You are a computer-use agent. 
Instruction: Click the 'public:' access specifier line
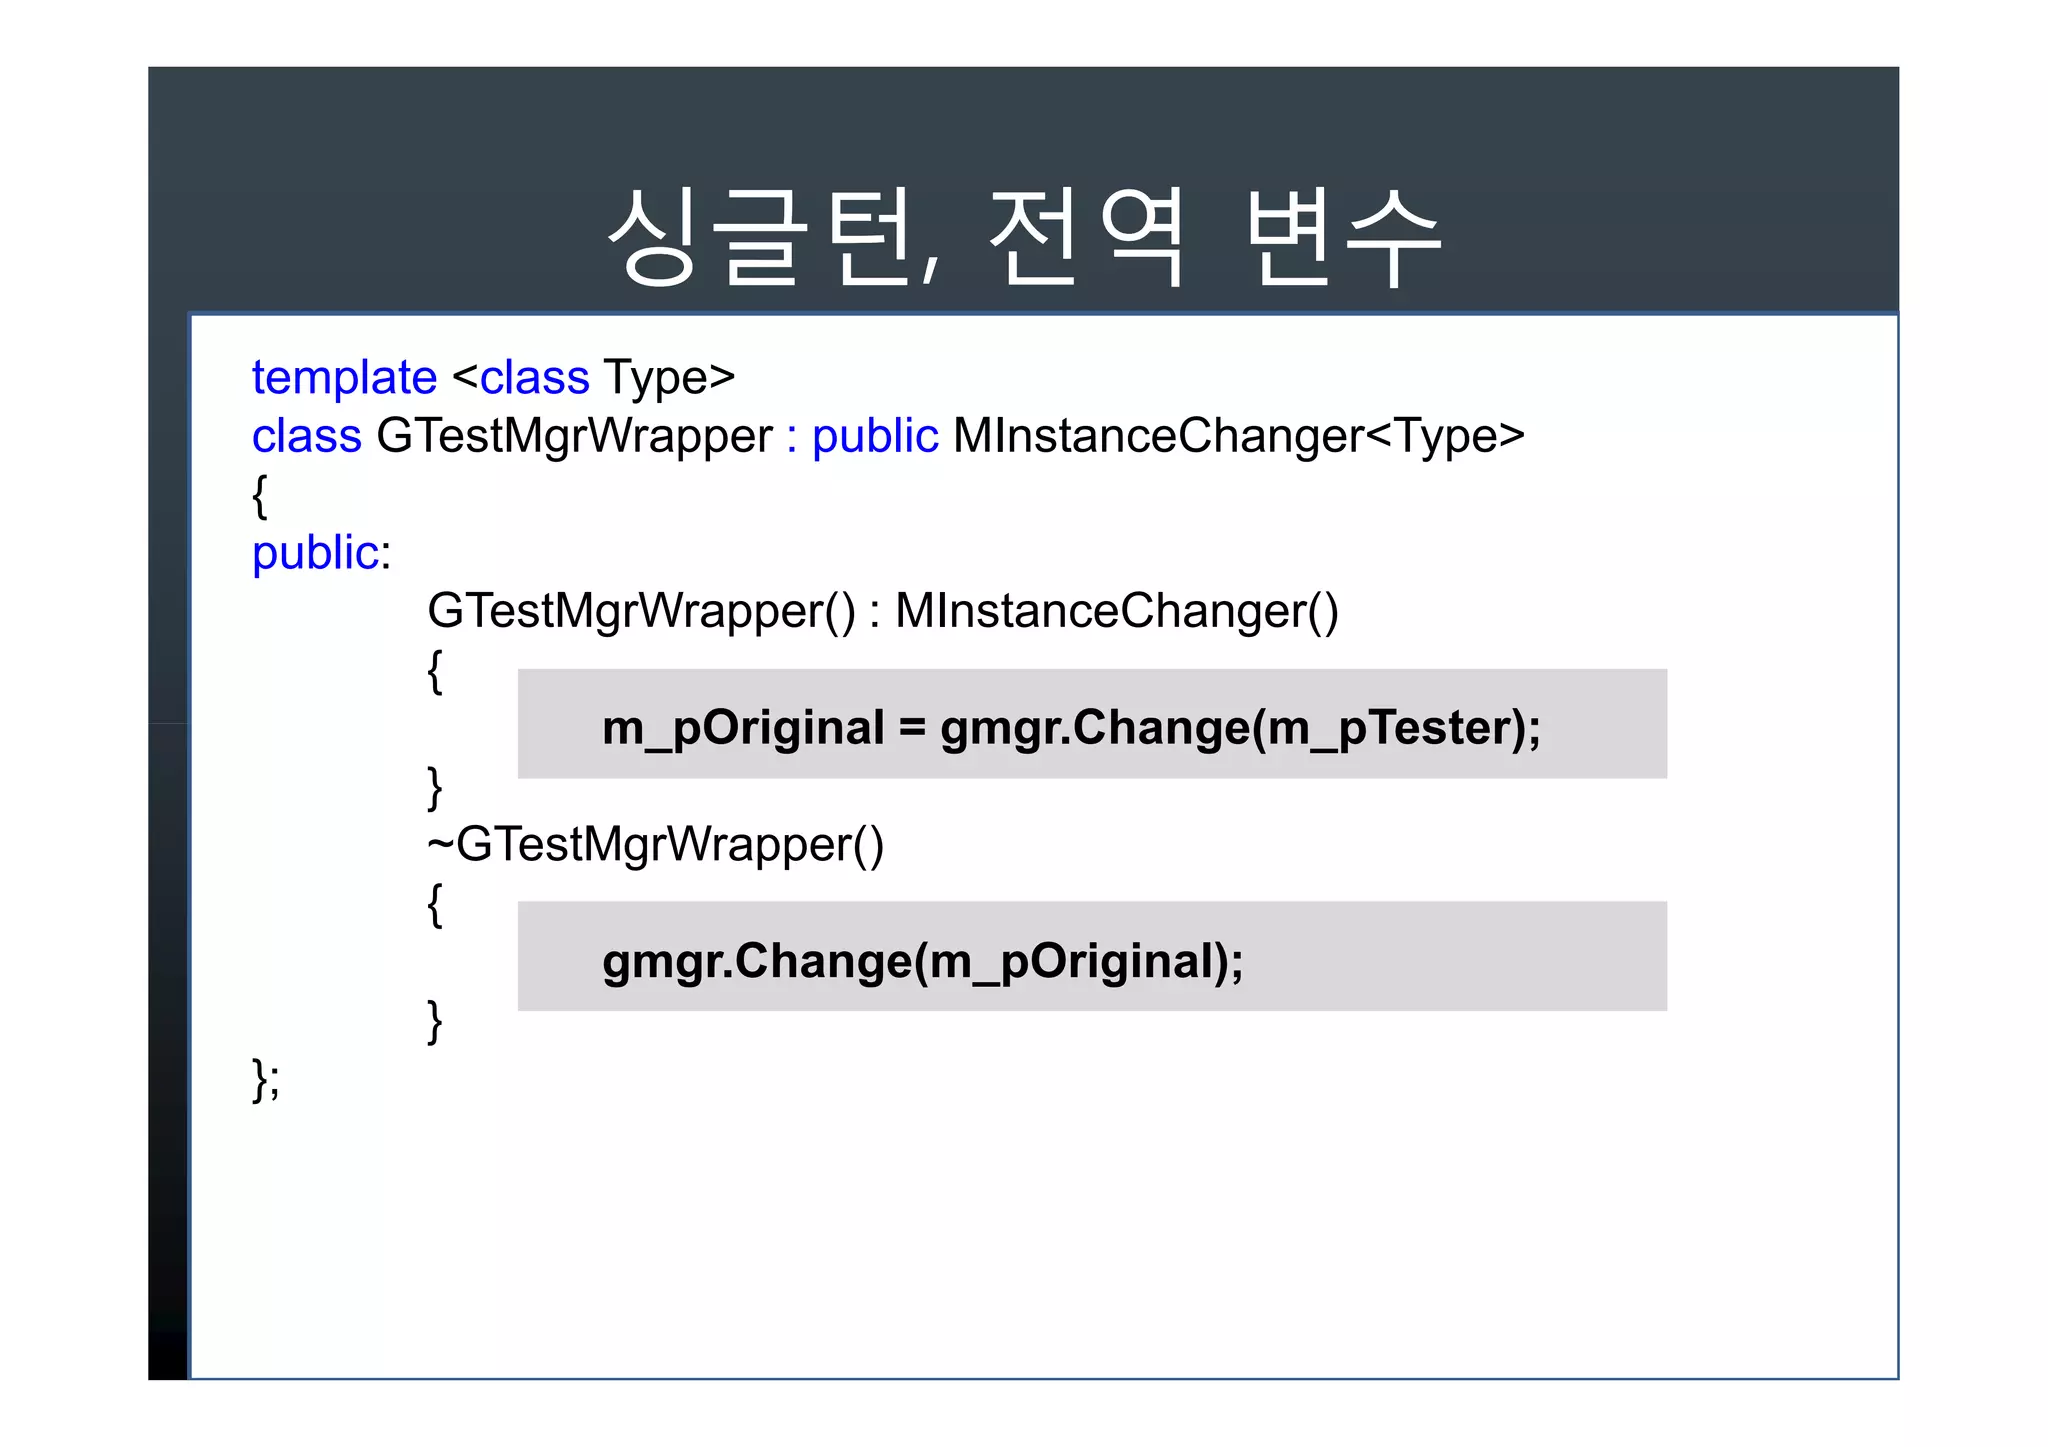click(321, 554)
